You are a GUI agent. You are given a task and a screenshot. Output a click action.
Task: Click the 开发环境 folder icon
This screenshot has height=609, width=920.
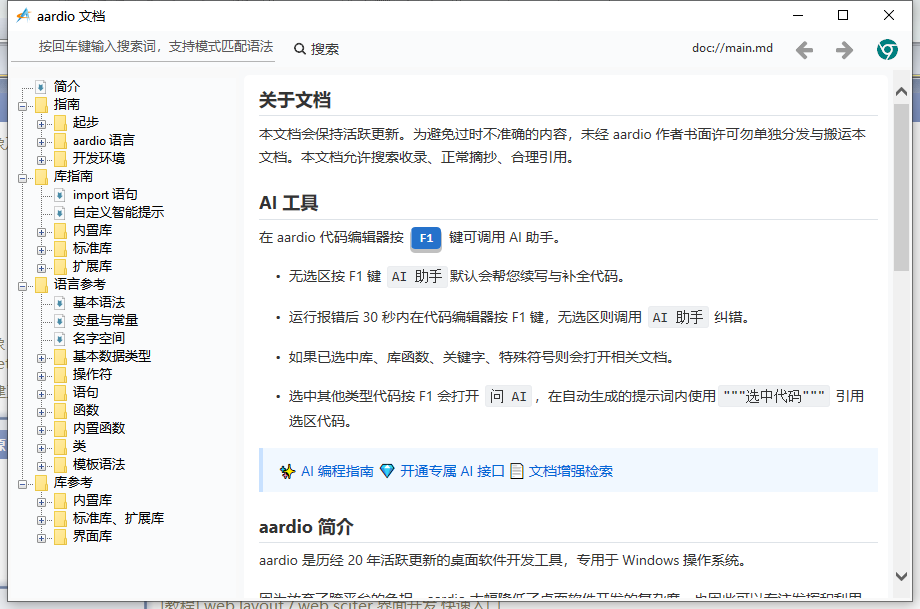(60, 159)
